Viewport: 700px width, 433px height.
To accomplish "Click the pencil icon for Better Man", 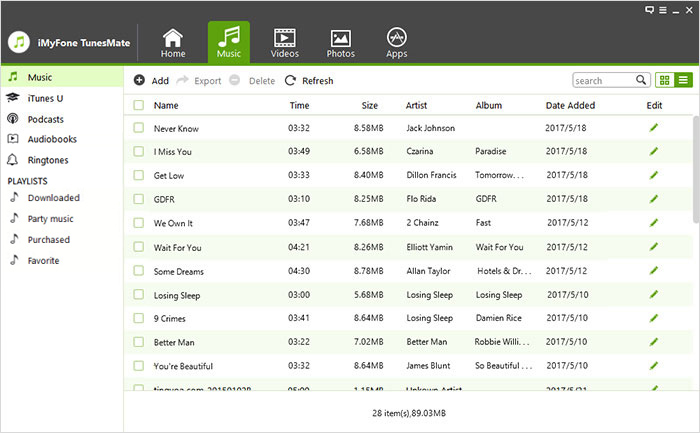I will [x=654, y=342].
